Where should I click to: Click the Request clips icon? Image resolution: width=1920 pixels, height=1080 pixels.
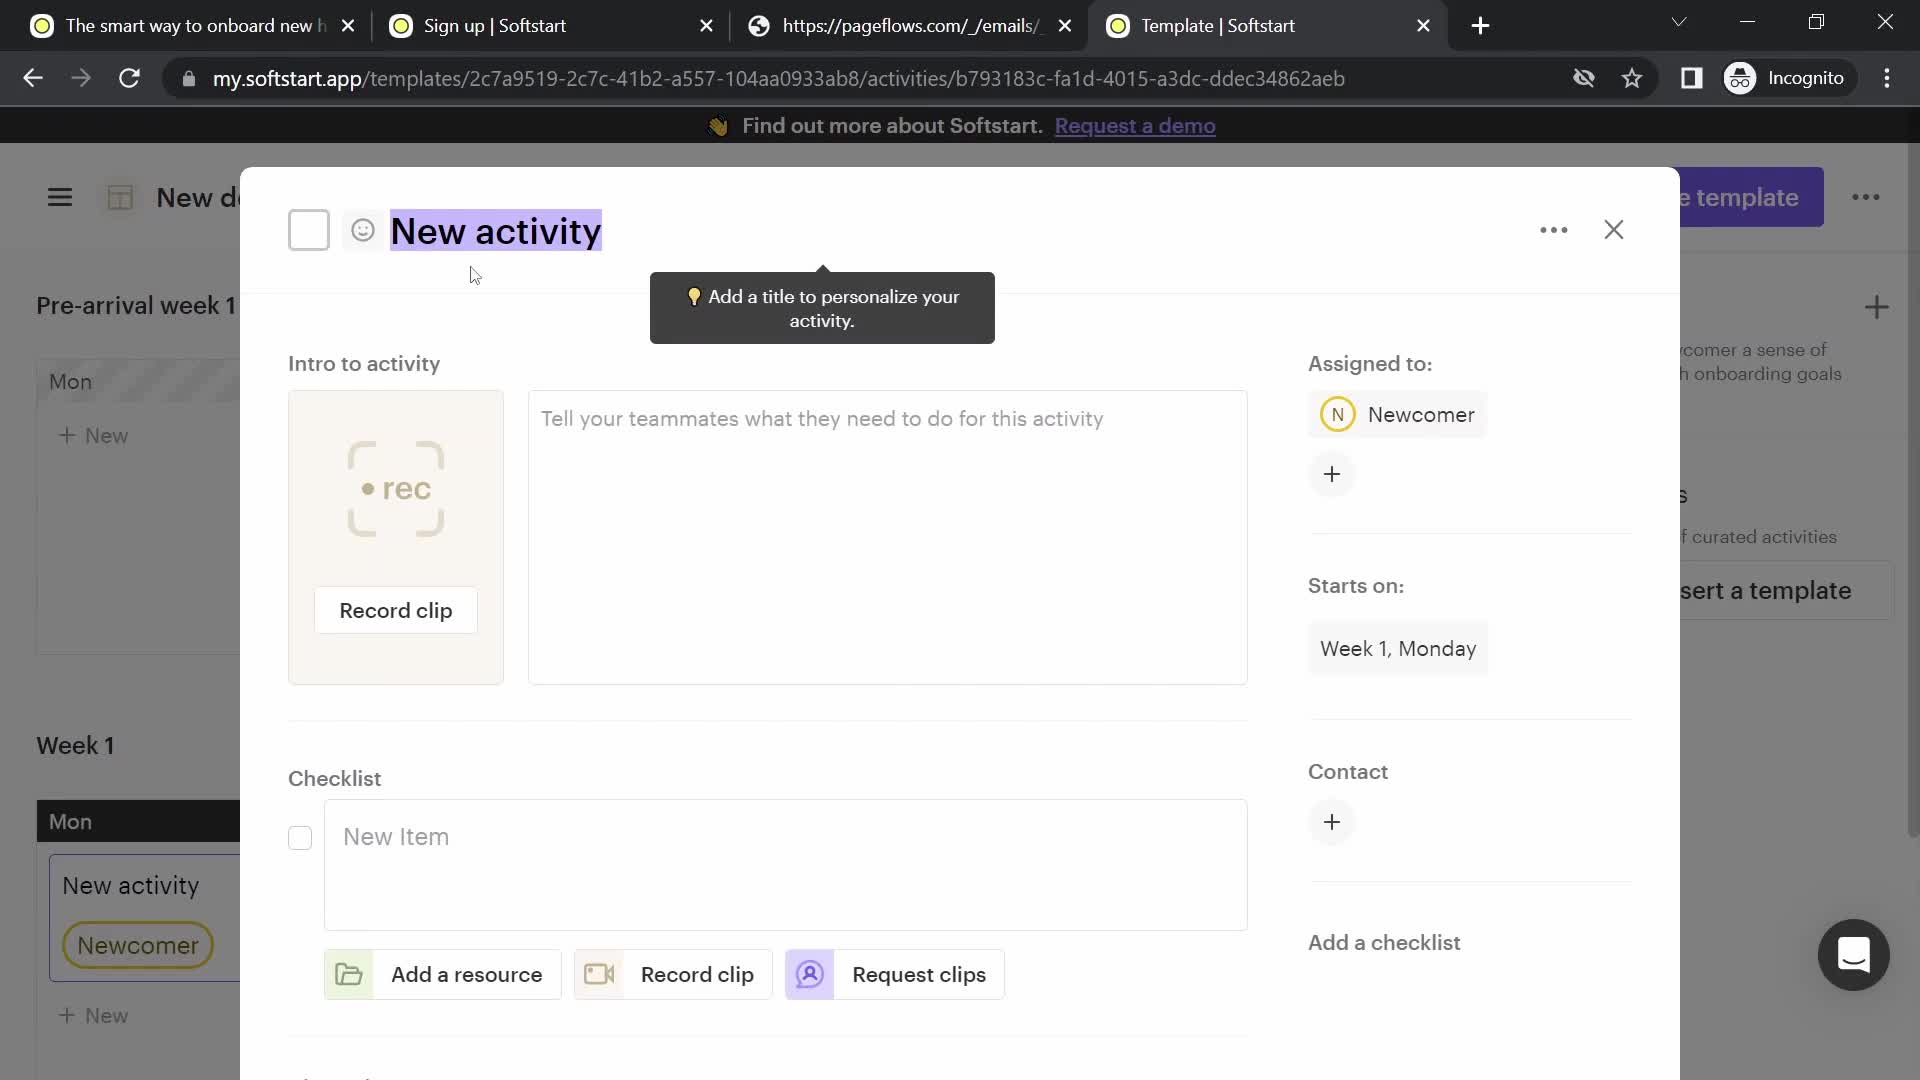pyautogui.click(x=810, y=973)
